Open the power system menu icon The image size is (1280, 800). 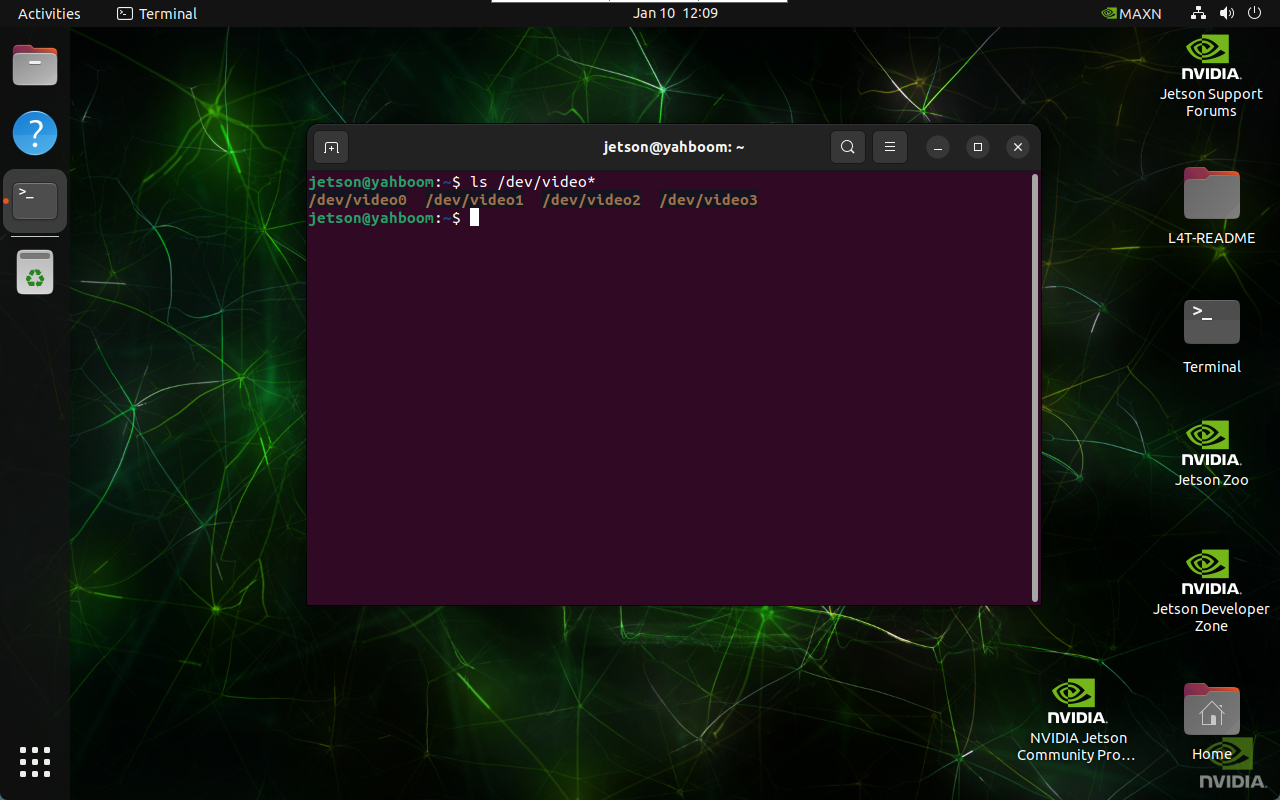coord(1255,14)
